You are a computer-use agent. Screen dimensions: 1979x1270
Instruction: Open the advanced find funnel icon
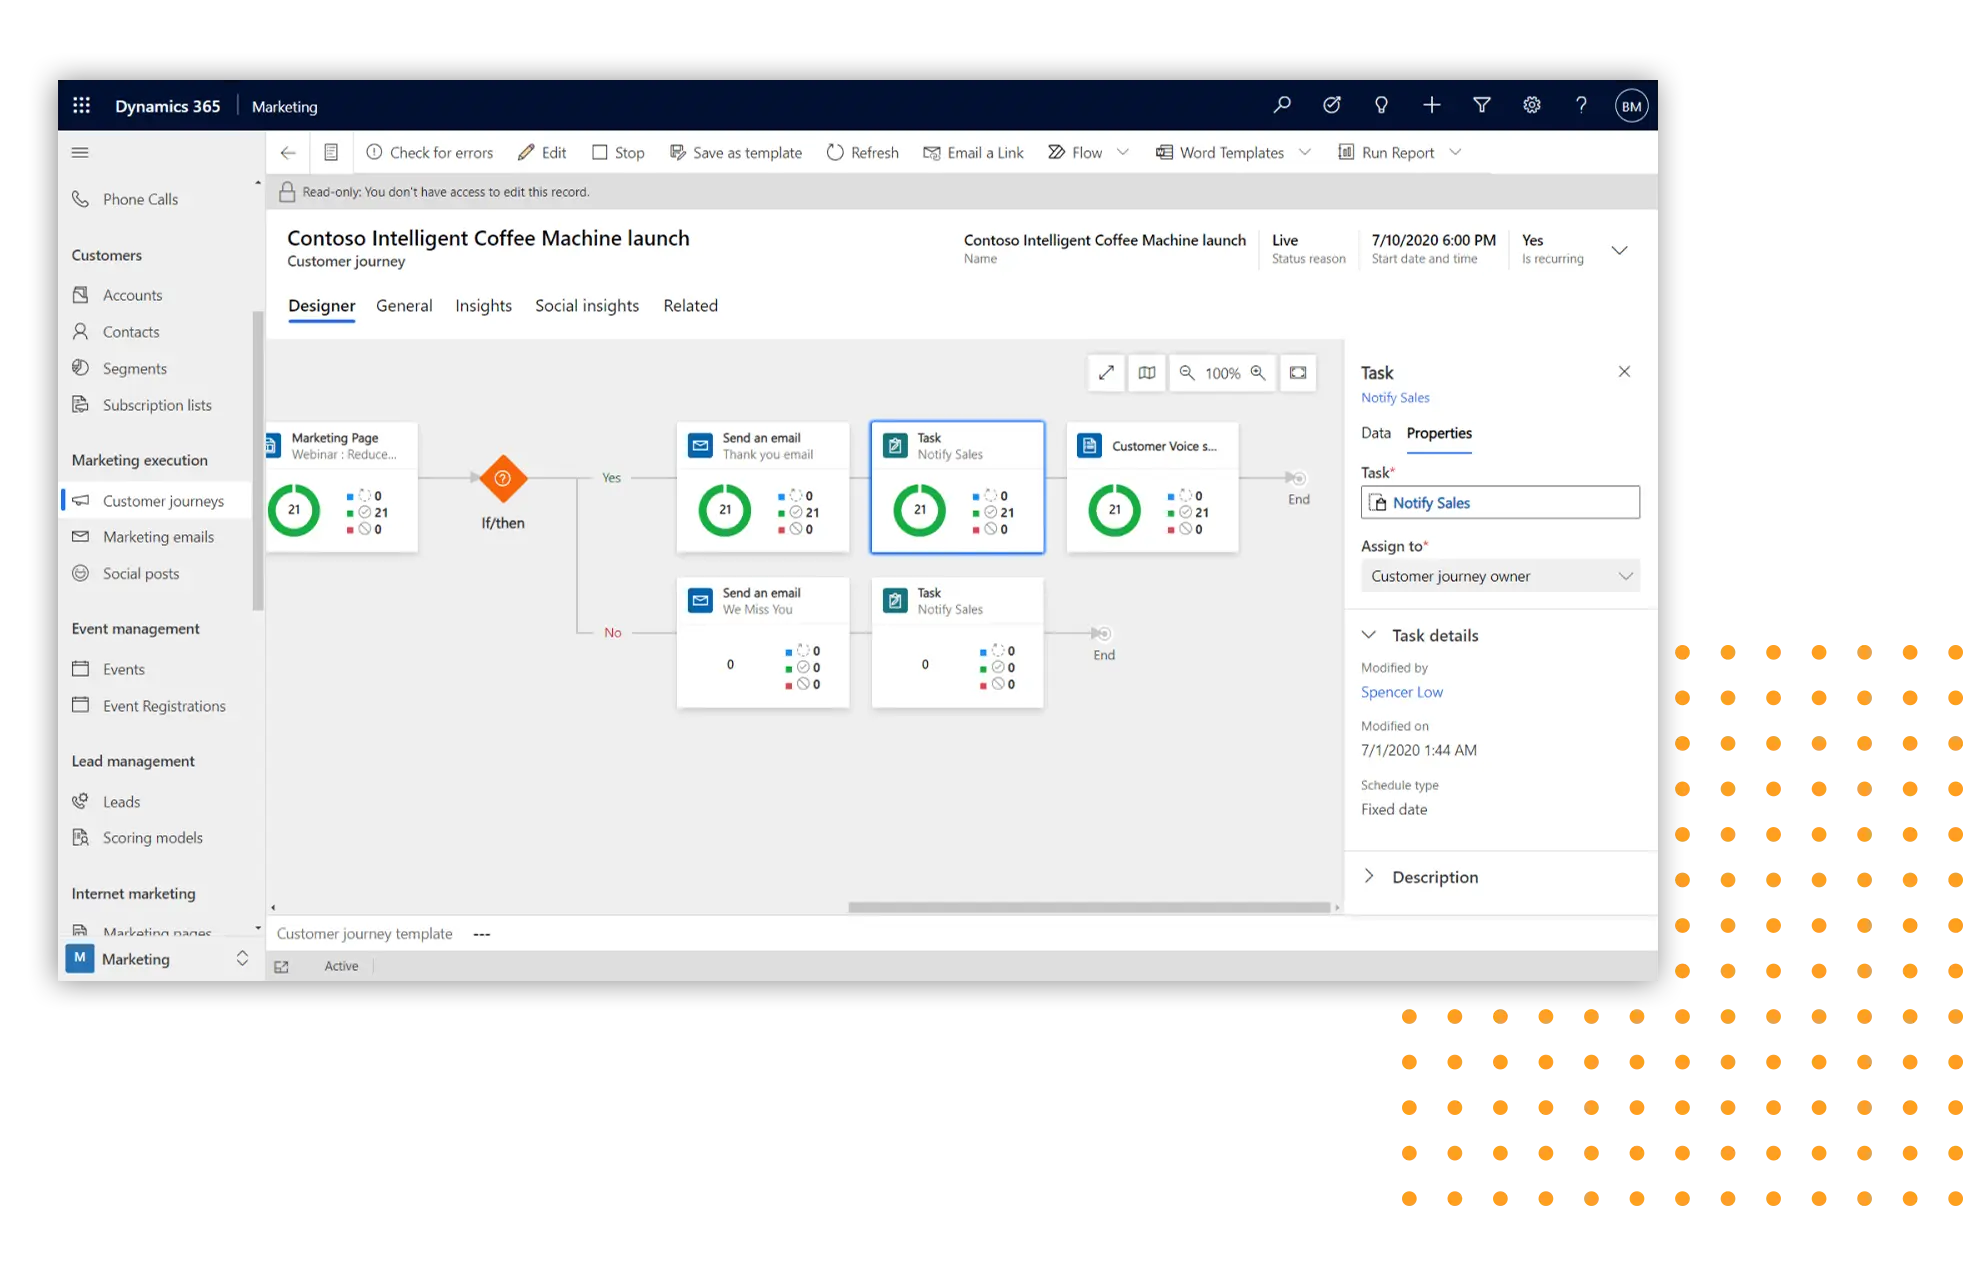[x=1482, y=105]
